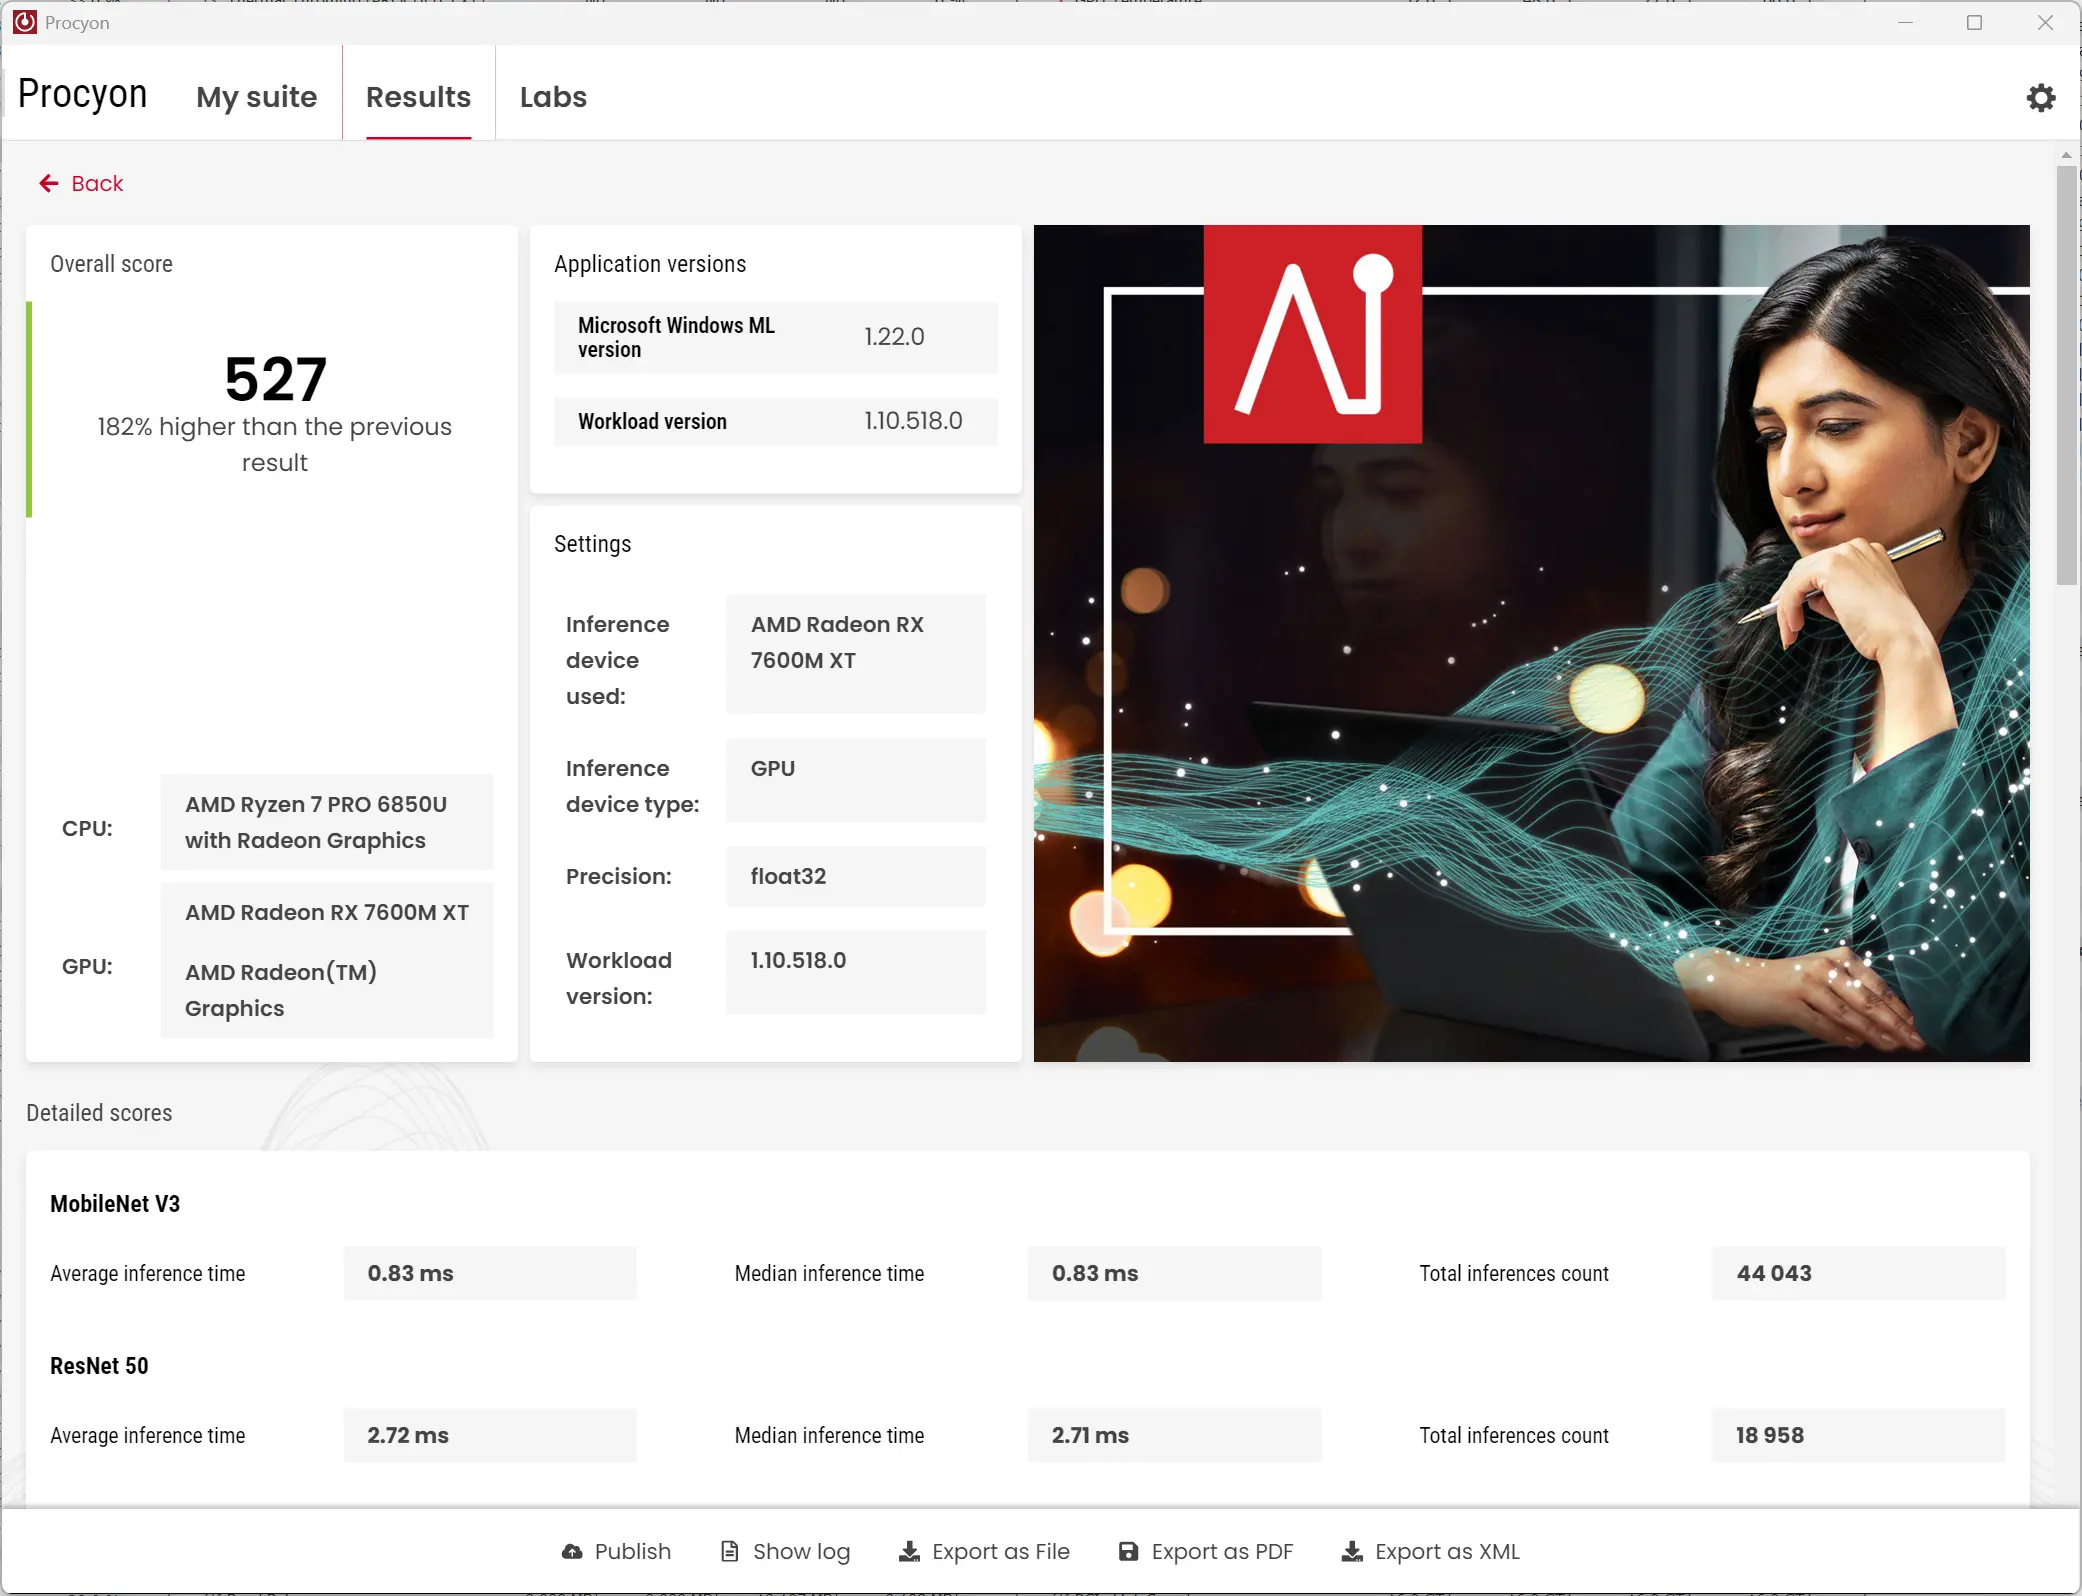Click the scrollbar up arrow
Screen dimensions: 2082x1596
pos(2066,156)
